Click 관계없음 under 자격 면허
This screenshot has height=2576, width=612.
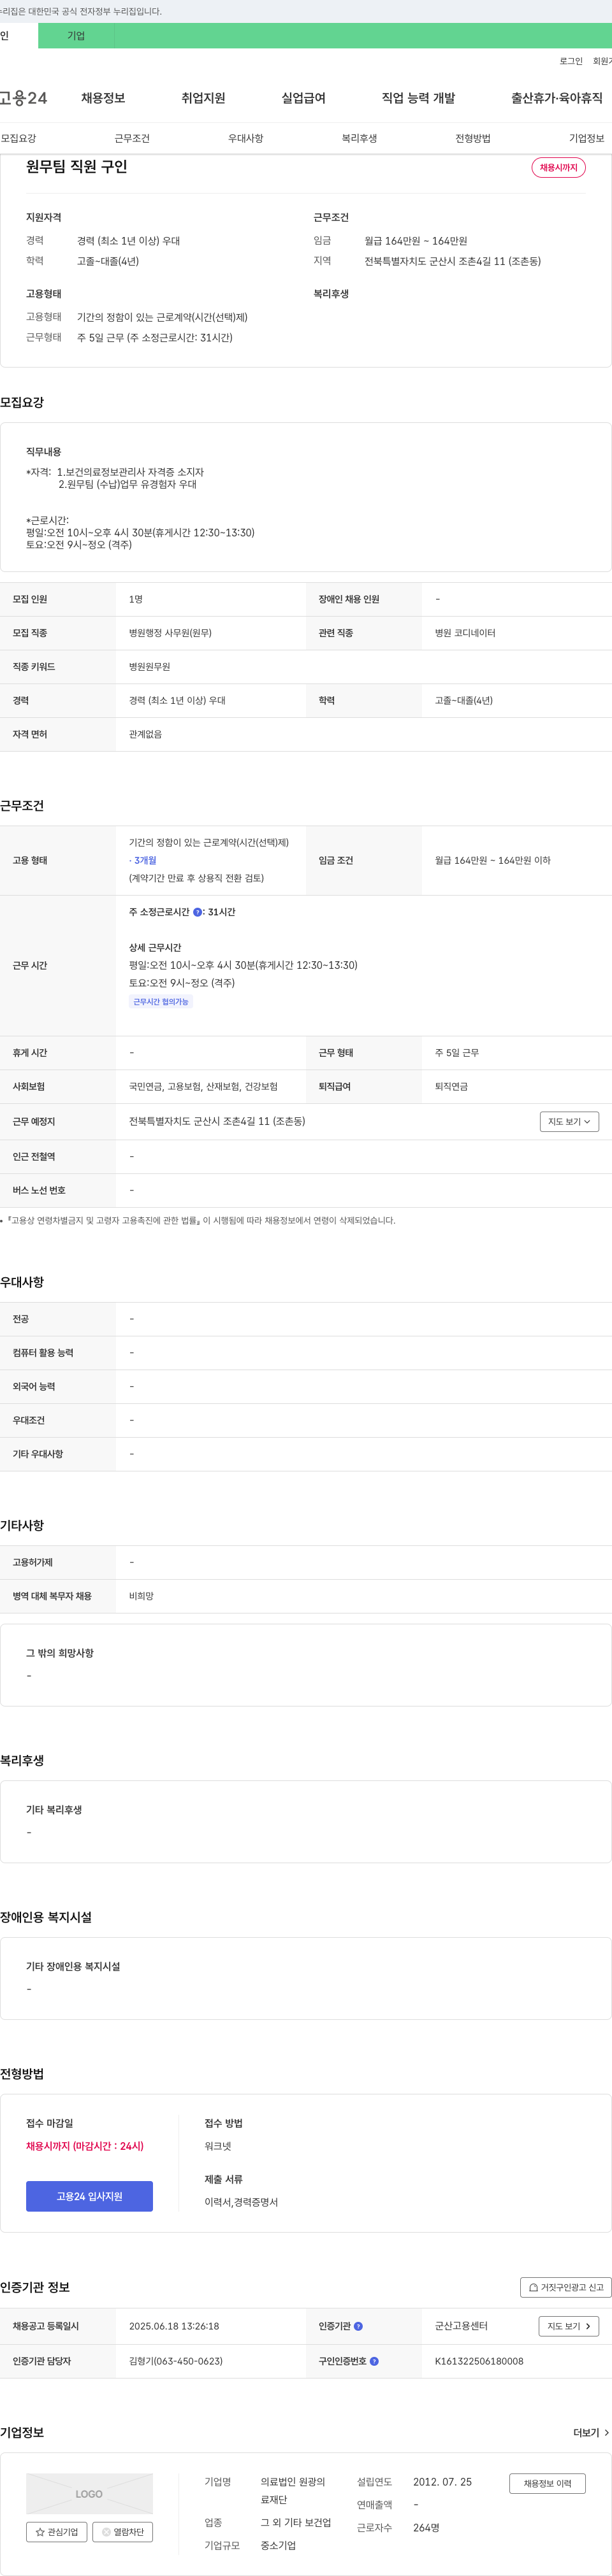click(145, 734)
